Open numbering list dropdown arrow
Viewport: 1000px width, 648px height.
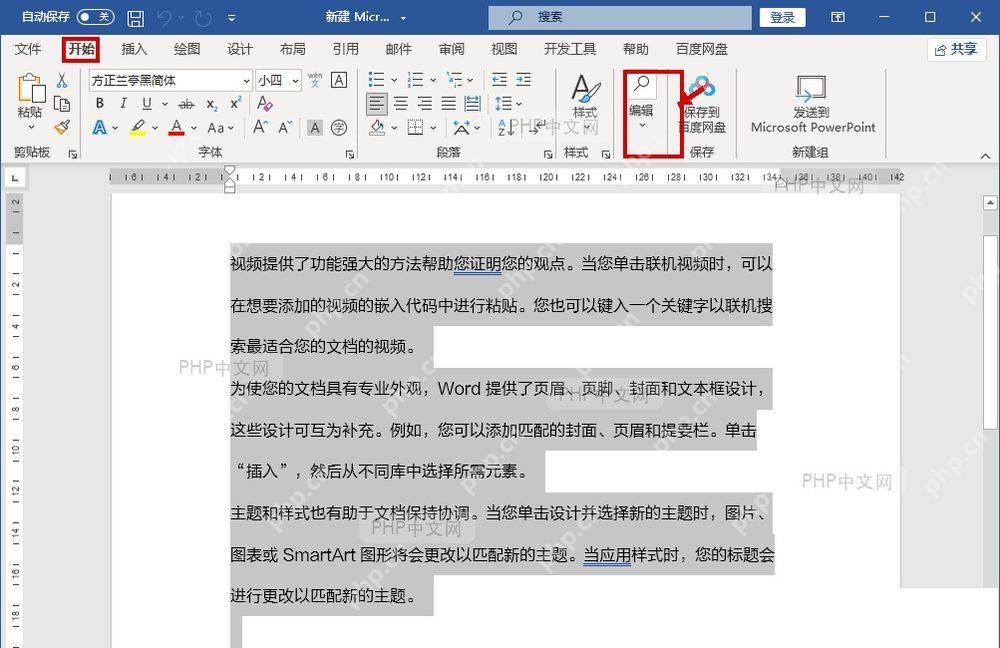tap(433, 80)
